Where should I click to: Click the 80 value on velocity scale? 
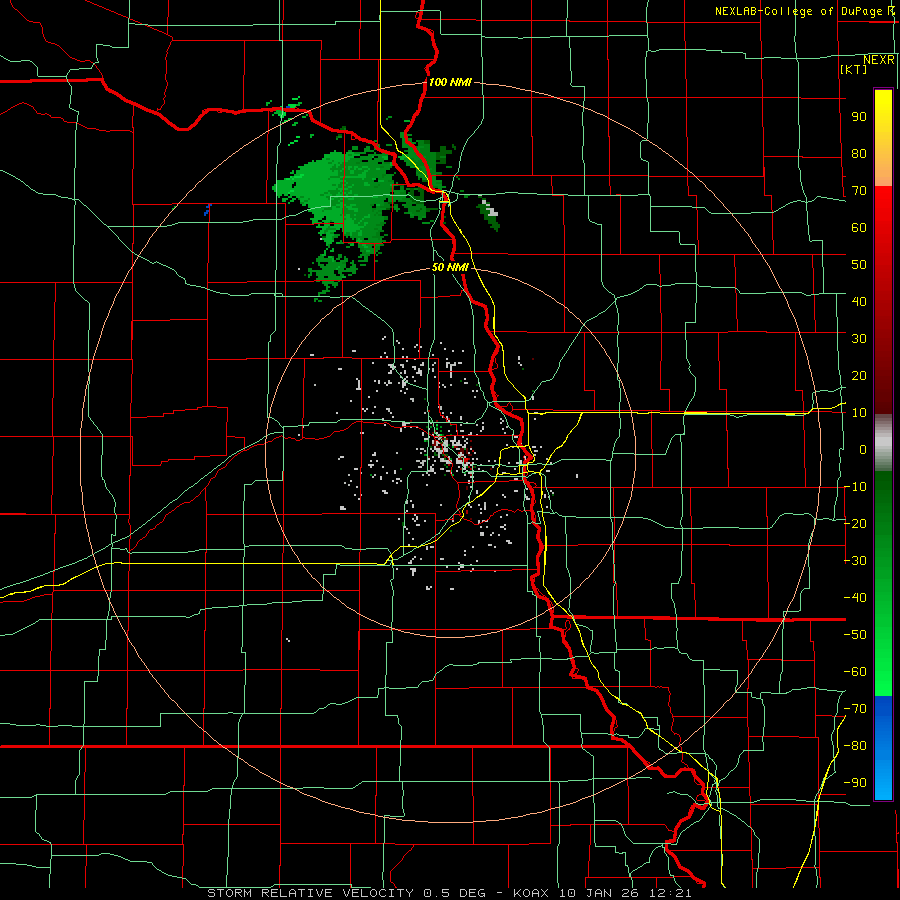pos(859,154)
